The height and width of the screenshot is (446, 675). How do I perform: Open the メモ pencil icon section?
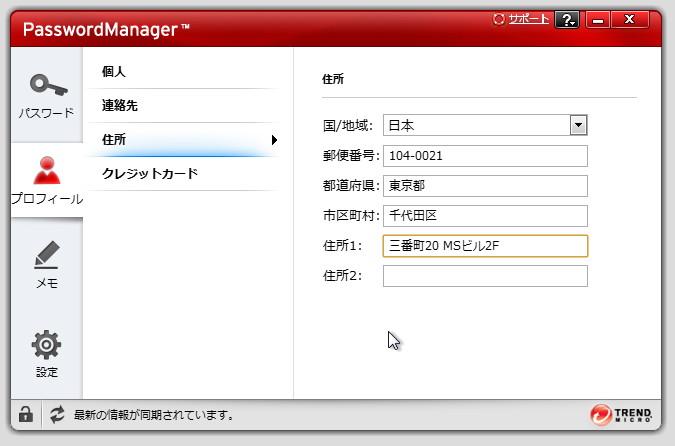[46, 264]
